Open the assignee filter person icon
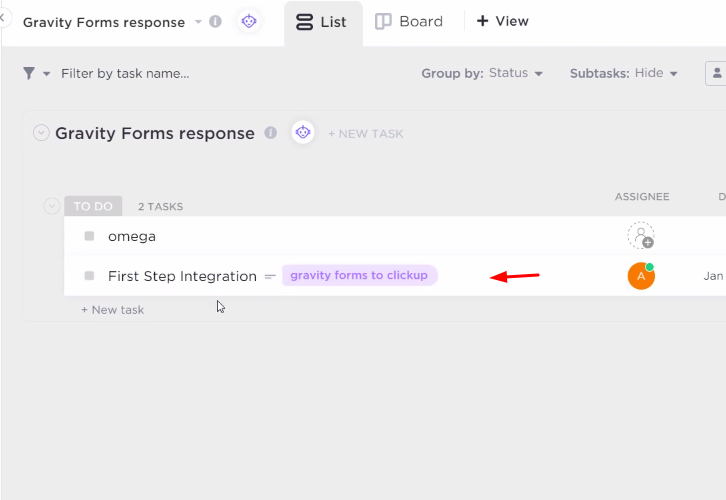This screenshot has height=500, width=726. pyautogui.click(x=716, y=73)
